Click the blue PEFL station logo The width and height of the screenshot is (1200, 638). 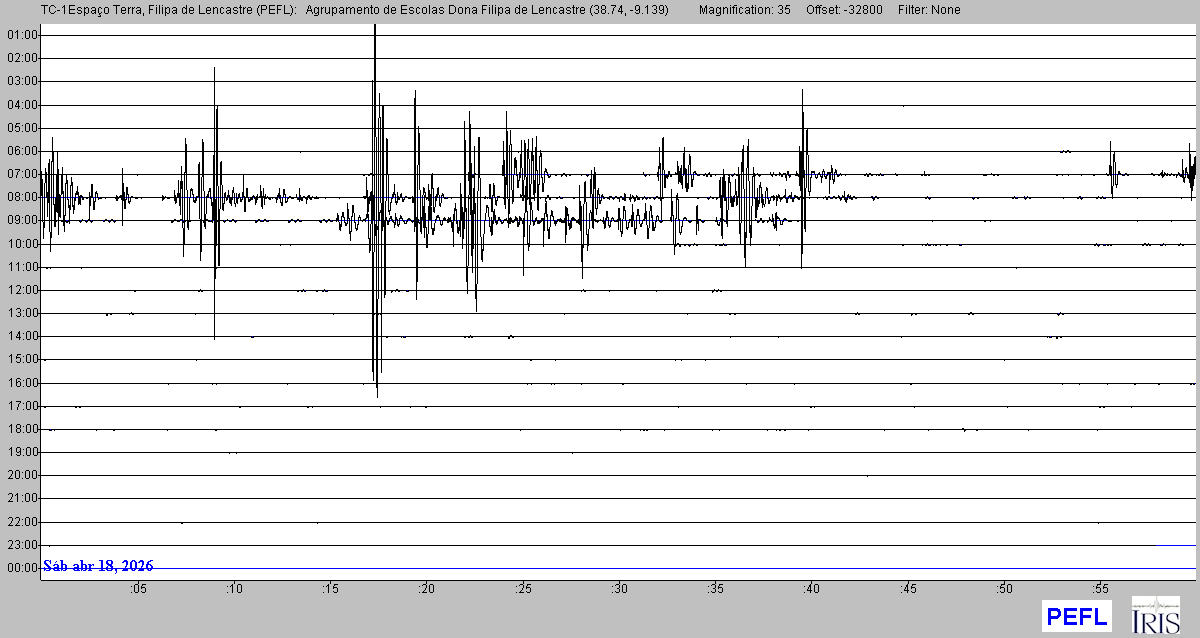click(1076, 615)
